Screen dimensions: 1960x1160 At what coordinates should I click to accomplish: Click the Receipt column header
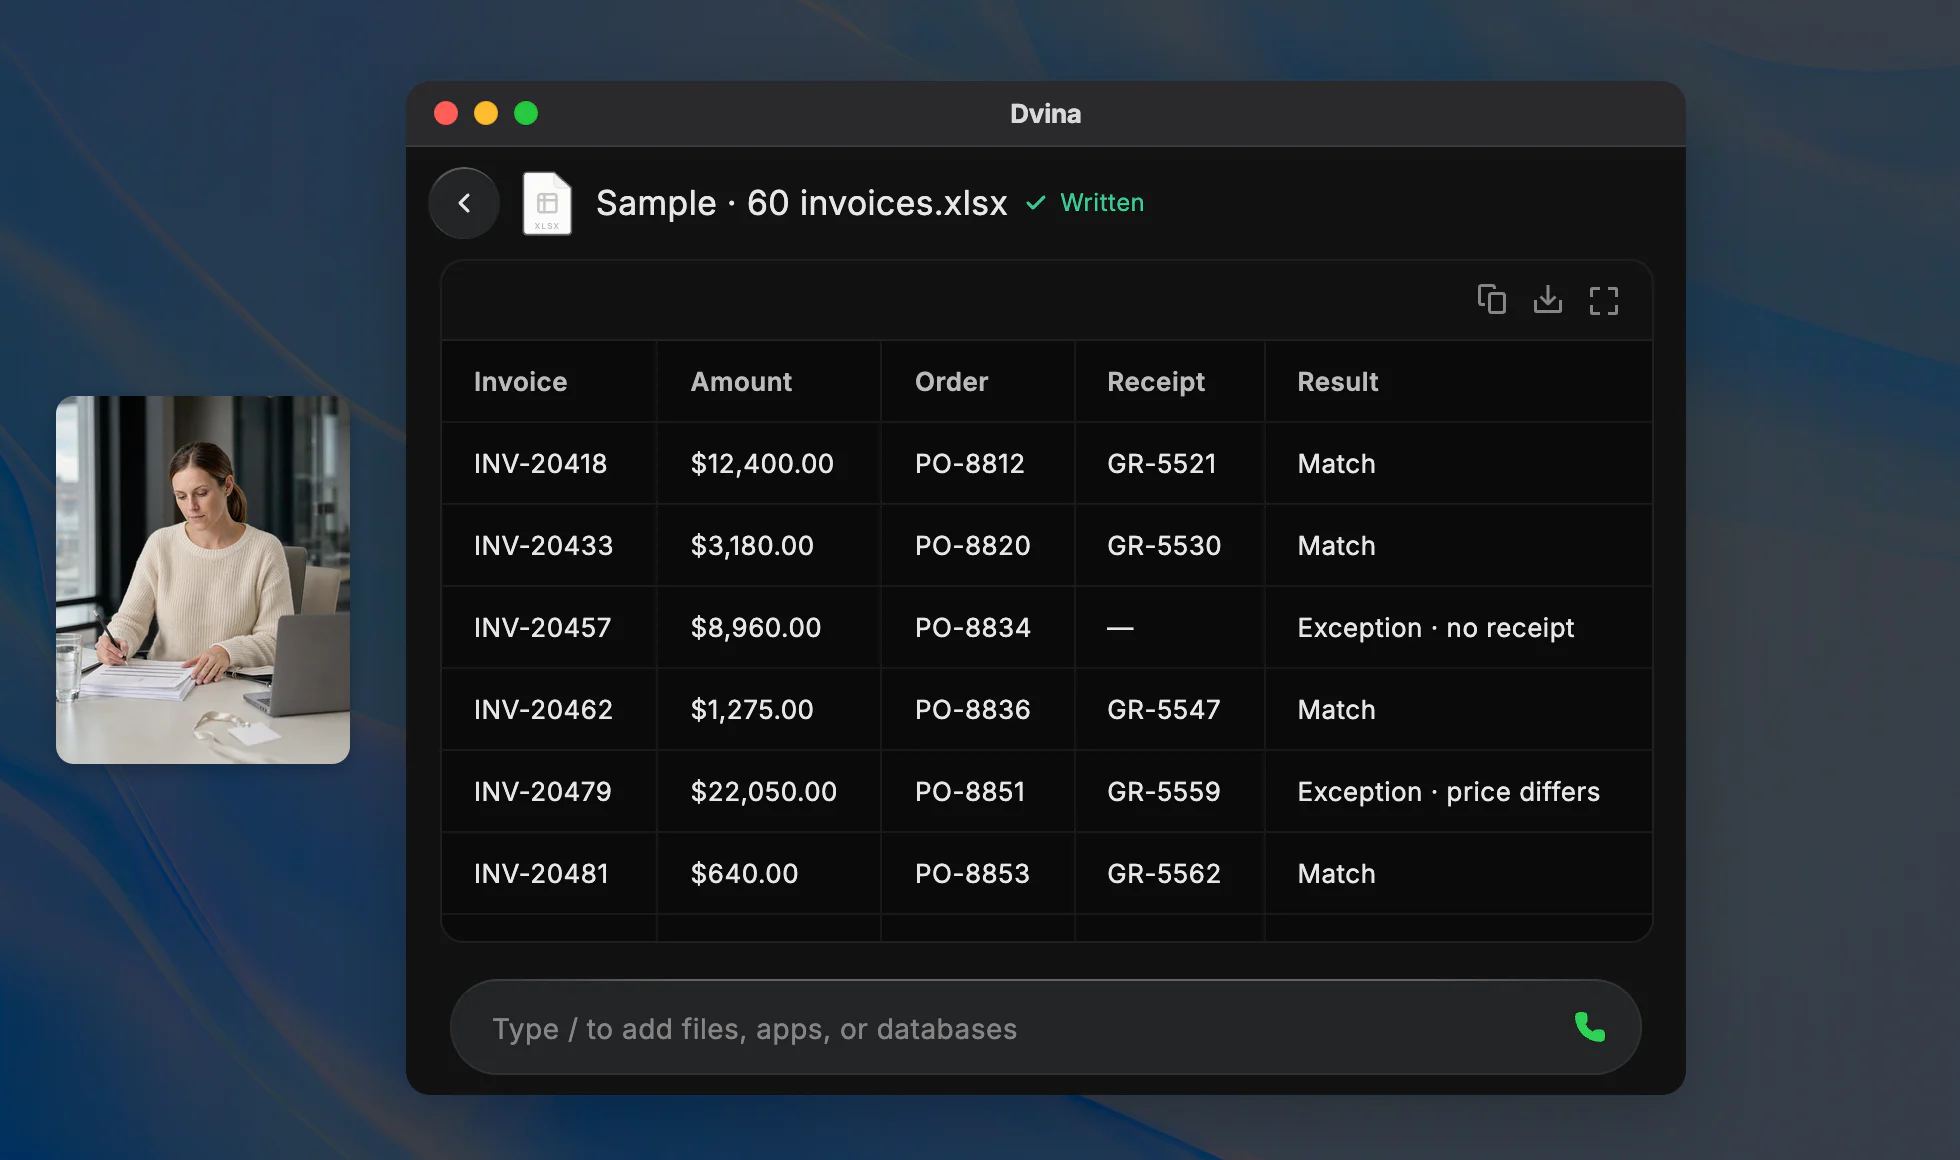tap(1155, 381)
